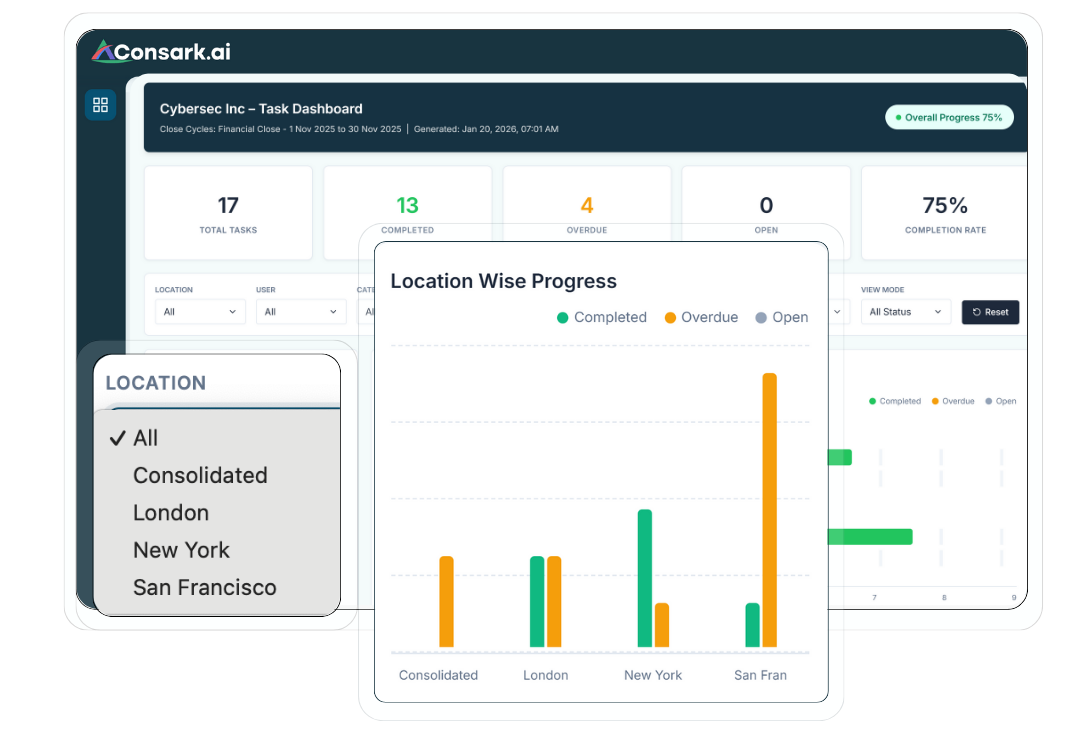This screenshot has height=756, width=1080.
Task: Click the green Completed dot in Location Wise Progress legend
Action: pos(563,318)
